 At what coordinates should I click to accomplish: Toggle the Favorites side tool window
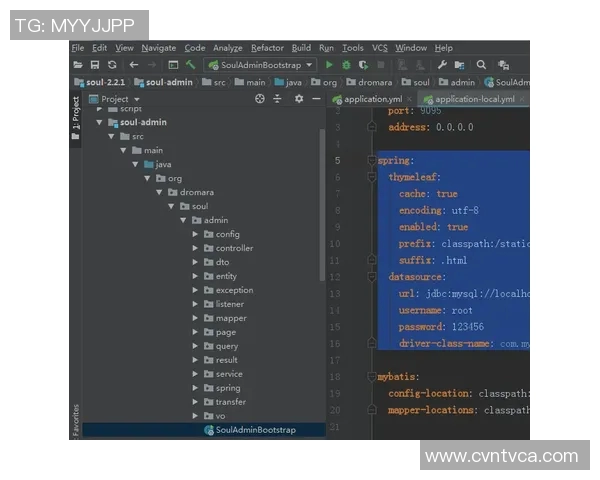[x=76, y=418]
